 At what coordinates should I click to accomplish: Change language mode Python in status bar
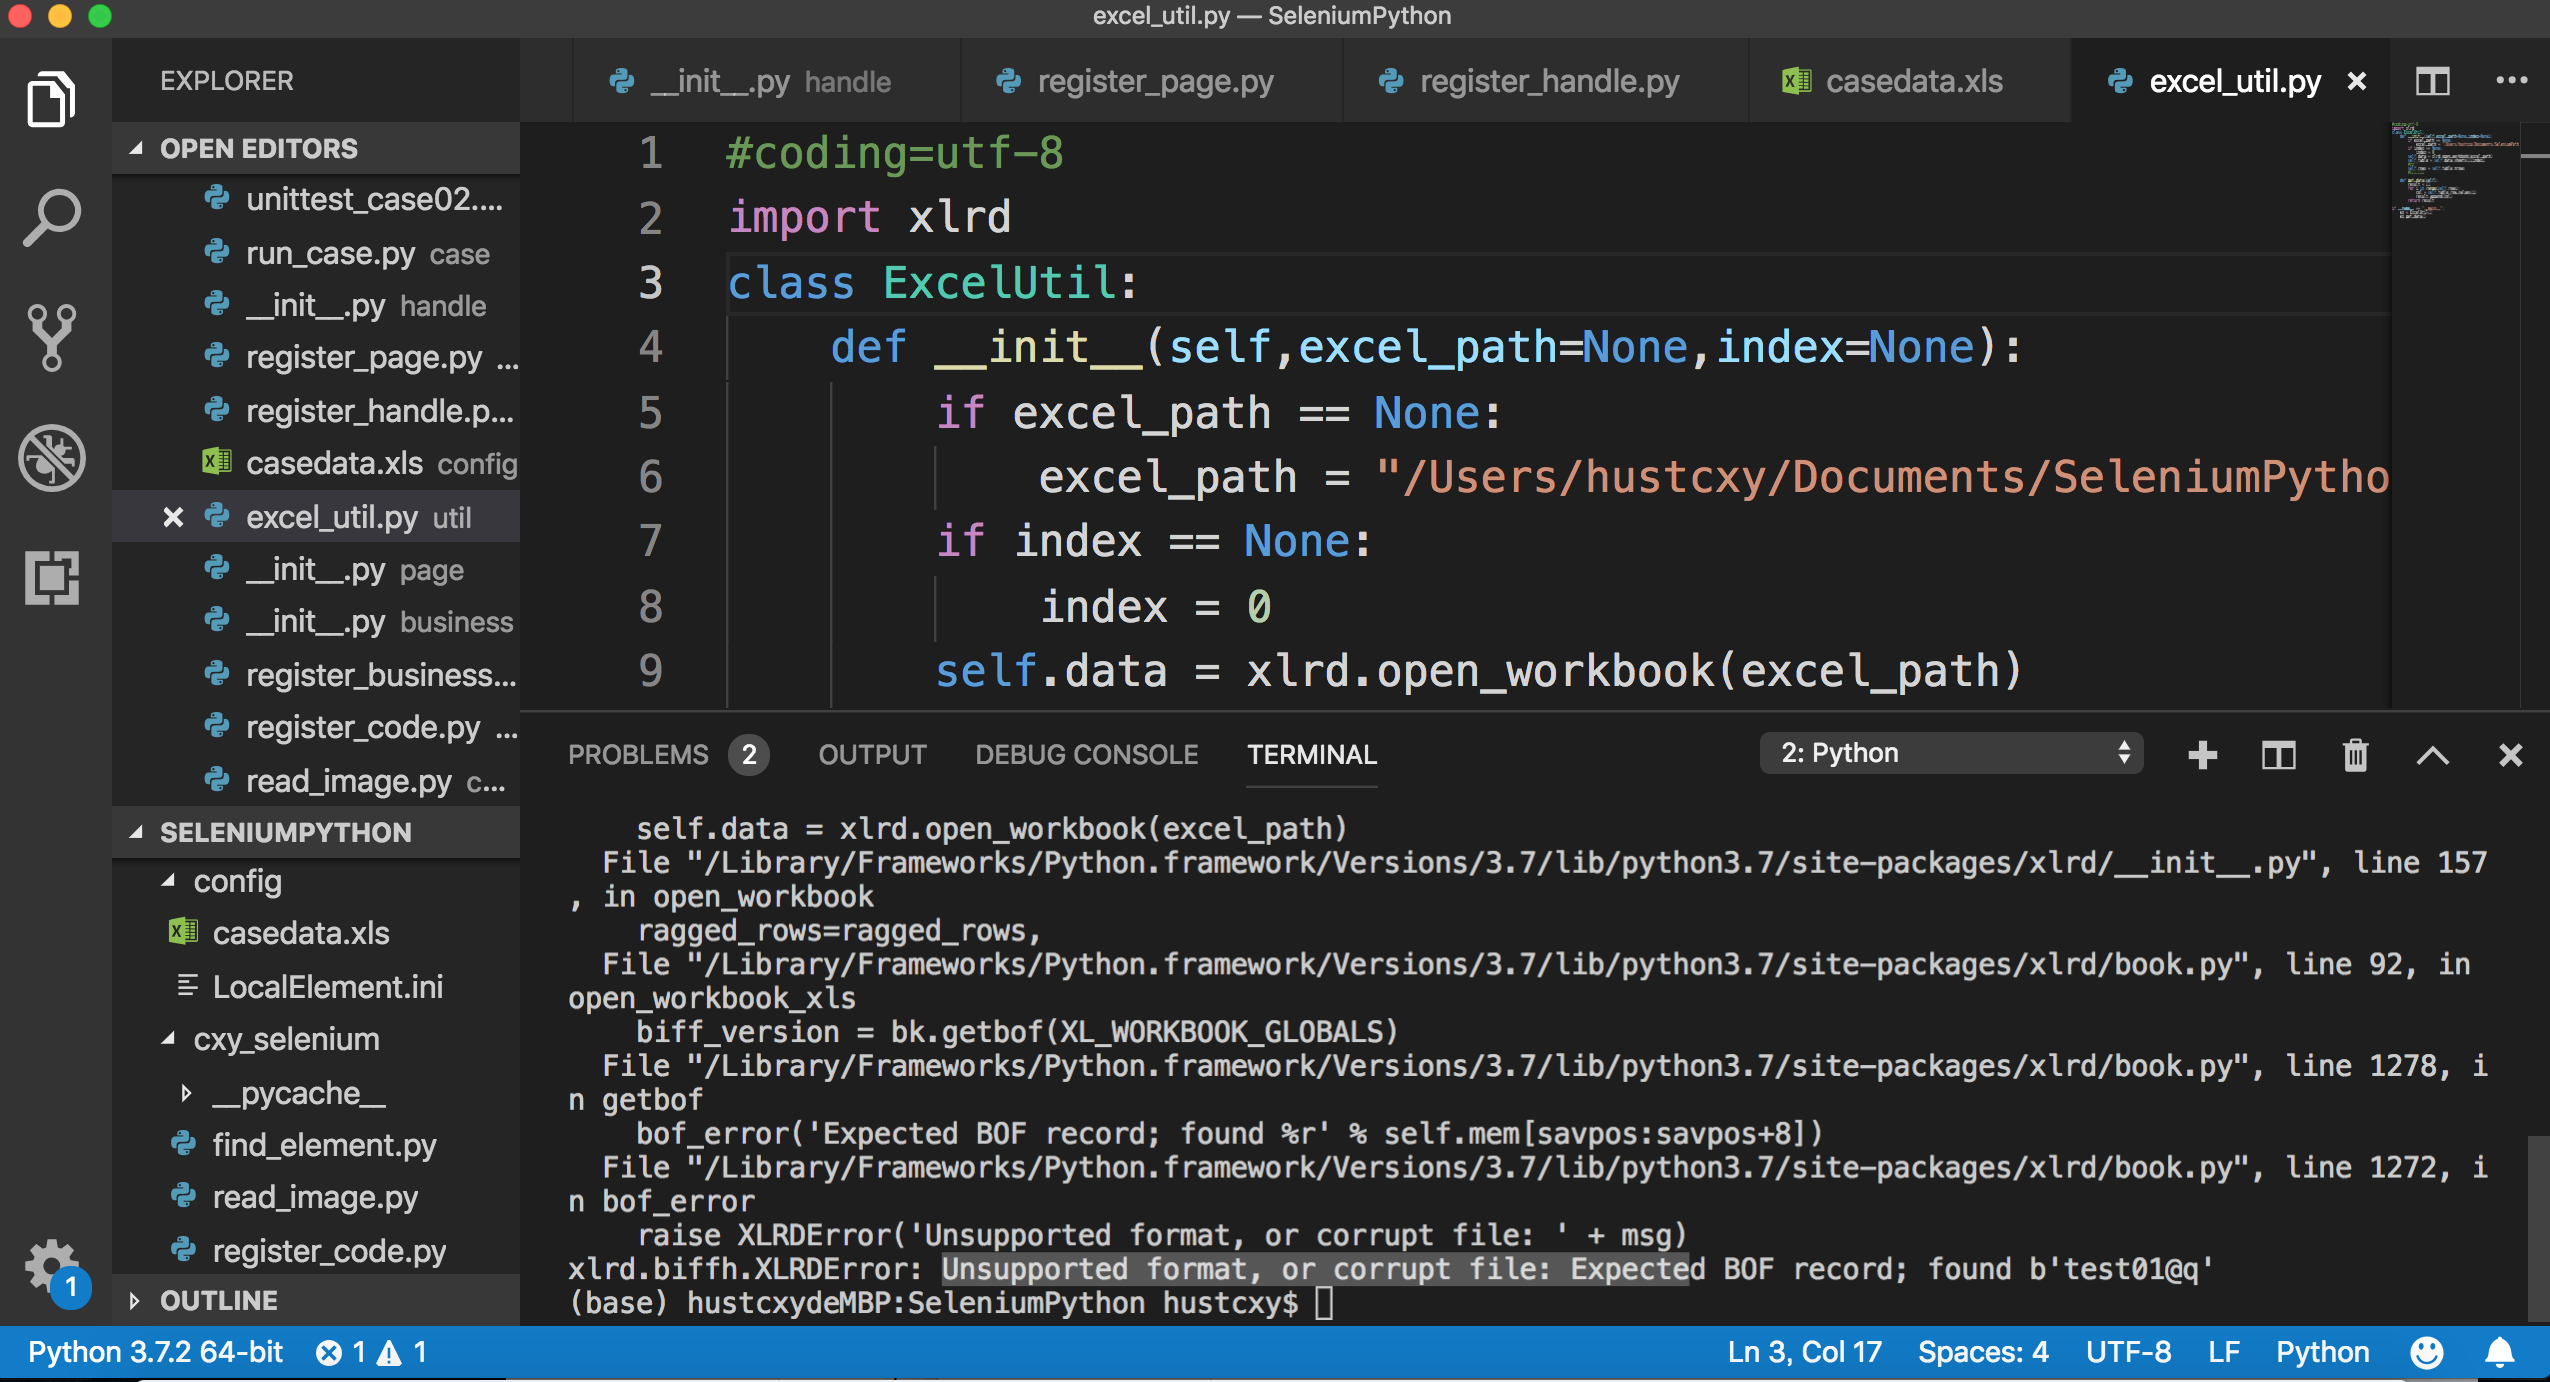[x=2322, y=1353]
